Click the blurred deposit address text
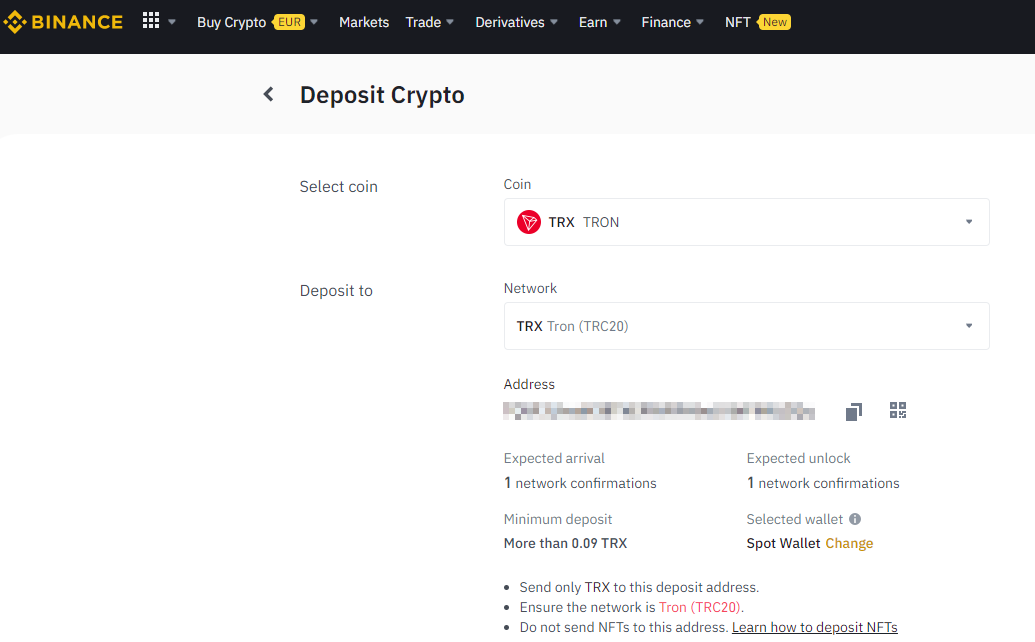Image resolution: width=1035 pixels, height=642 pixels. (659, 411)
